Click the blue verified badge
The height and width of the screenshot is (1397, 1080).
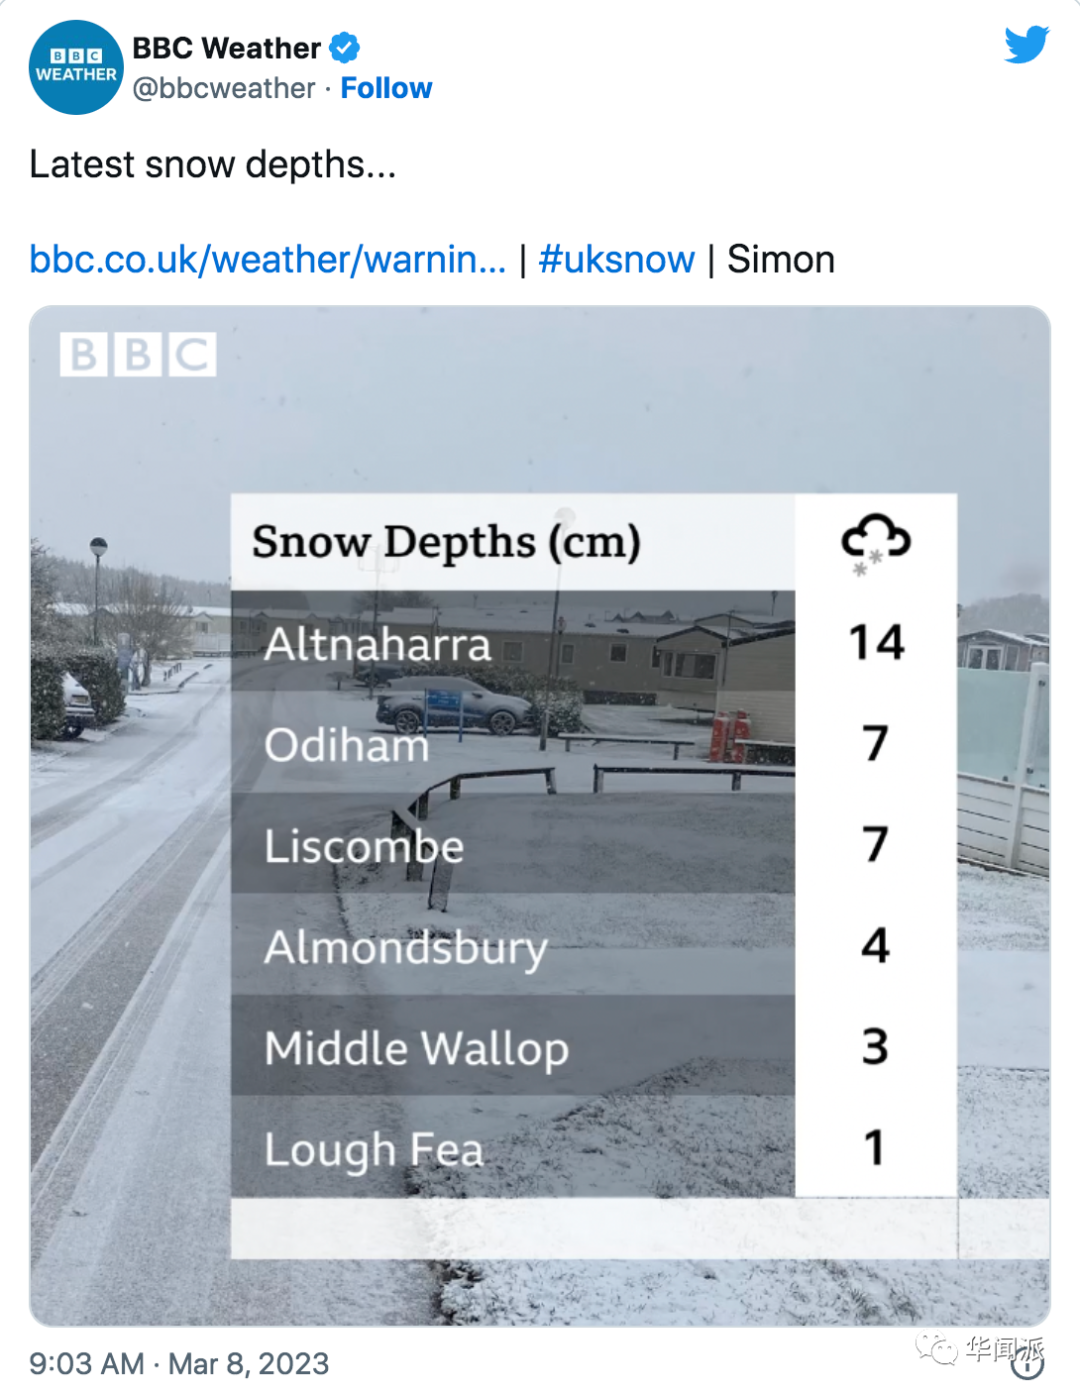click(345, 47)
